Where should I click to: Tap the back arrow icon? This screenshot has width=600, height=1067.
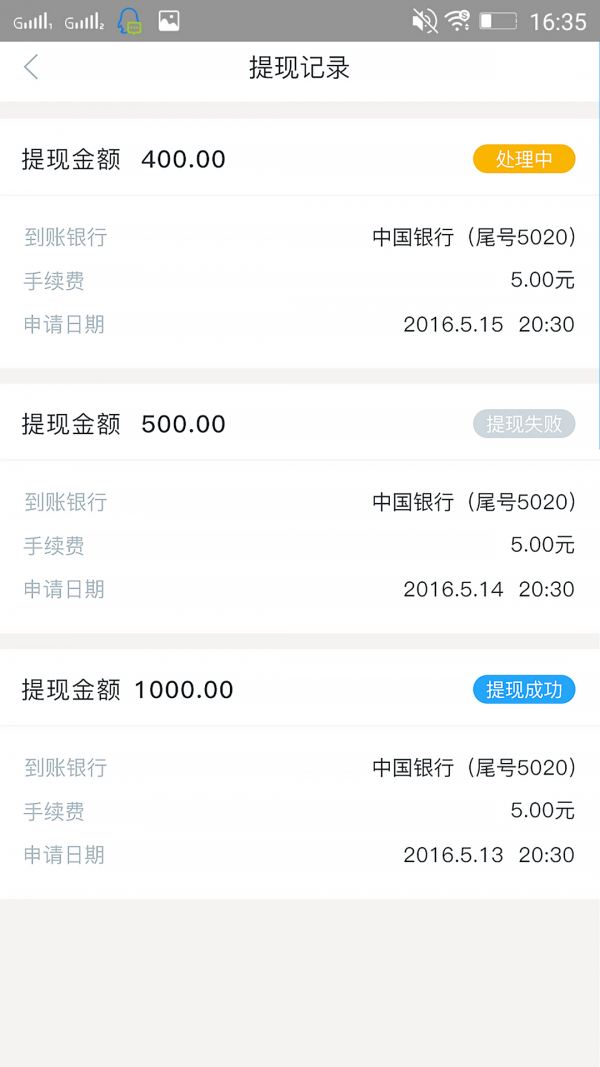pyautogui.click(x=31, y=67)
